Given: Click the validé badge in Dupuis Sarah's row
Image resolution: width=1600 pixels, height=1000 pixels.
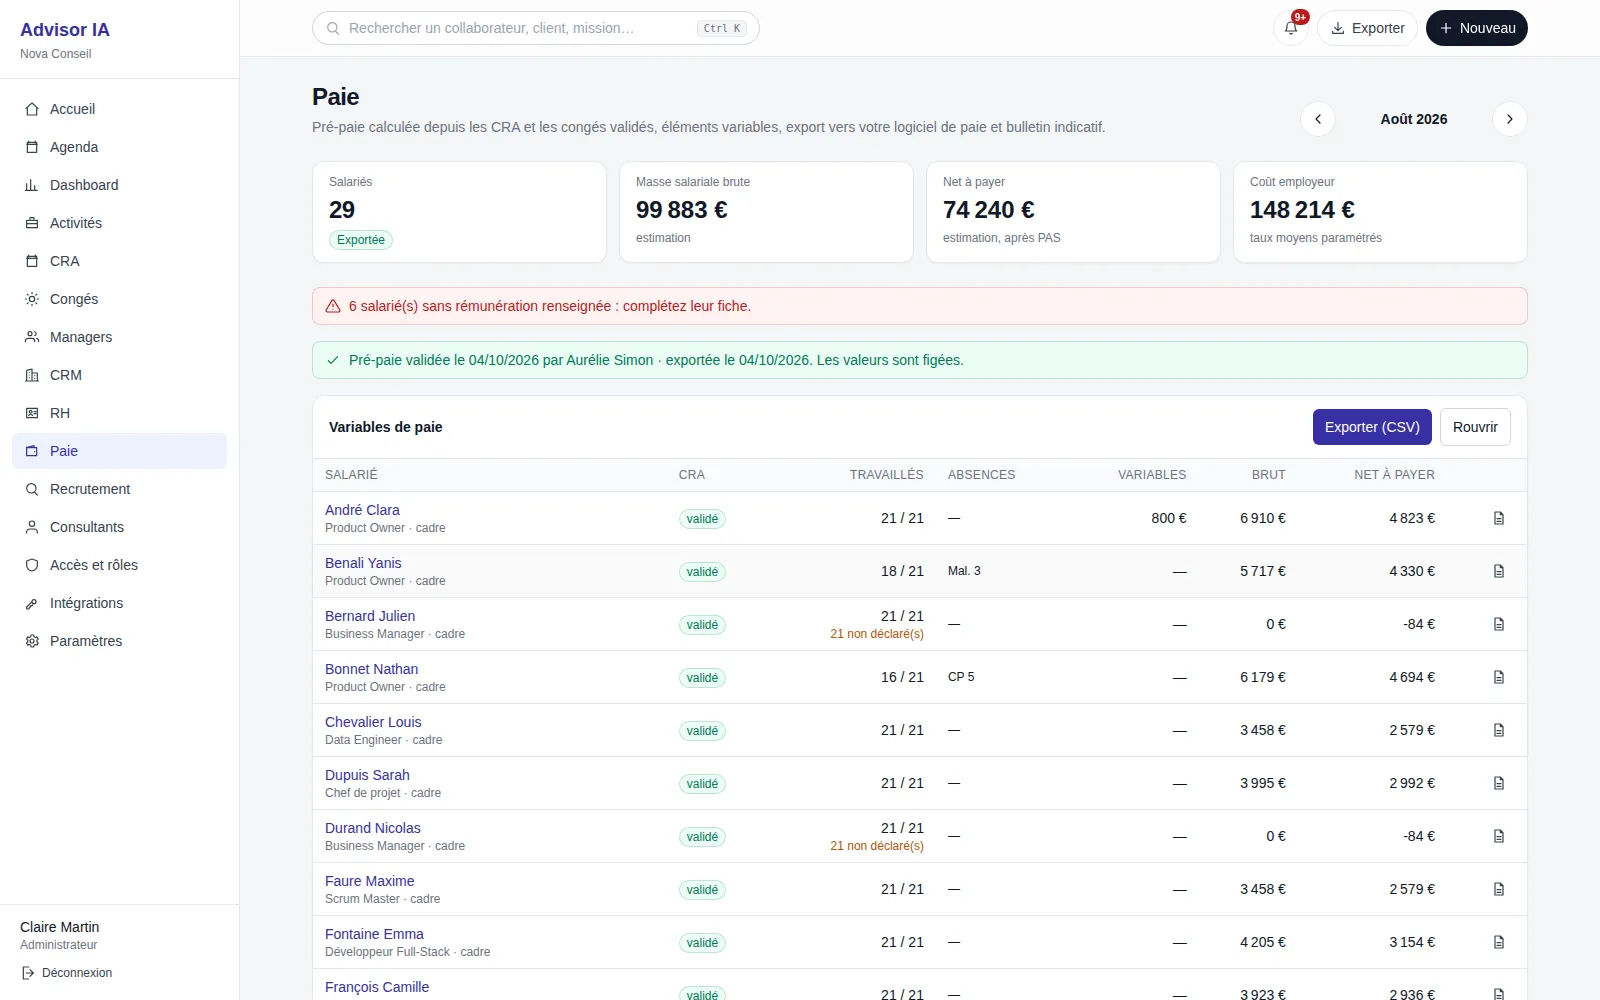Looking at the screenshot, I should [702, 784].
